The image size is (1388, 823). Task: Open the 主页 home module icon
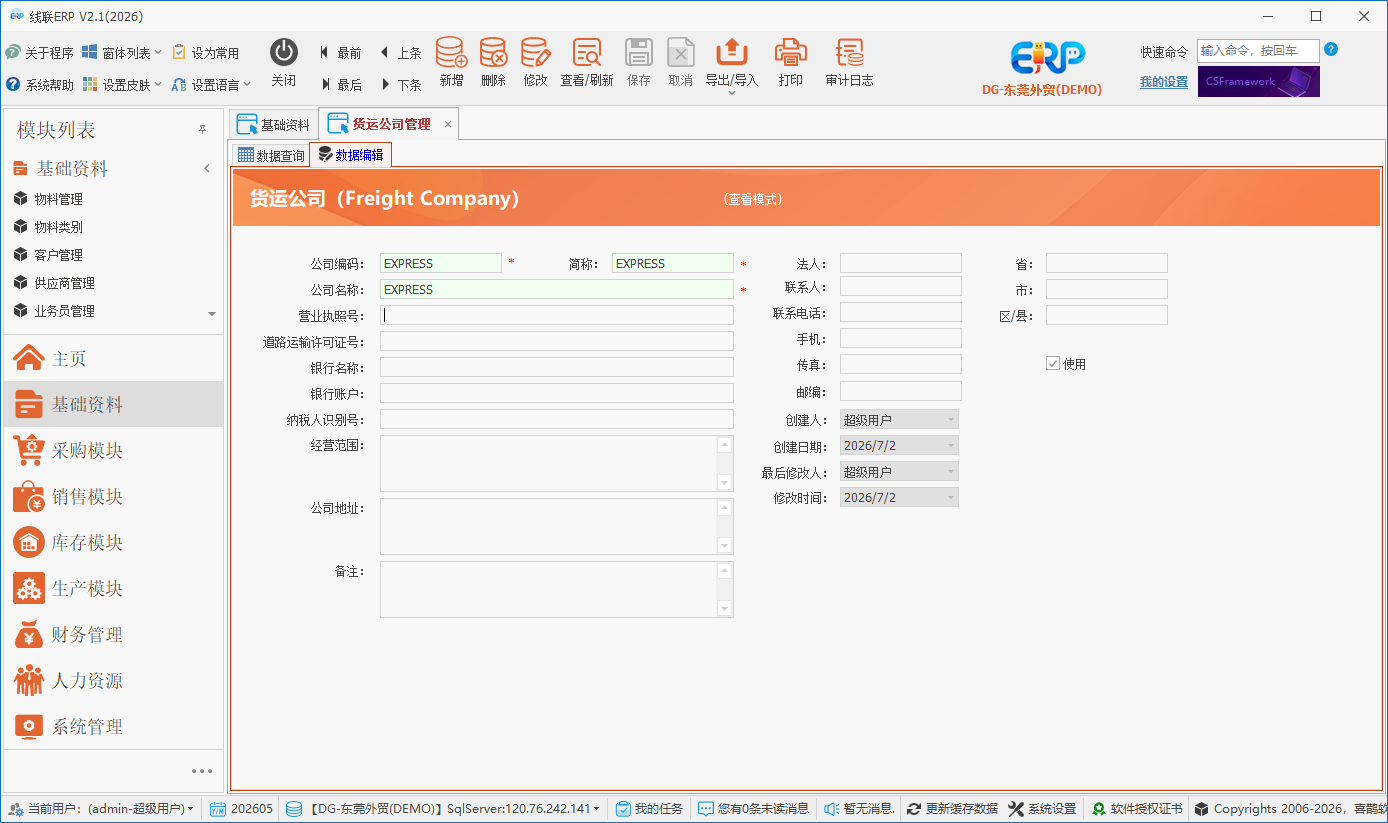[x=29, y=358]
